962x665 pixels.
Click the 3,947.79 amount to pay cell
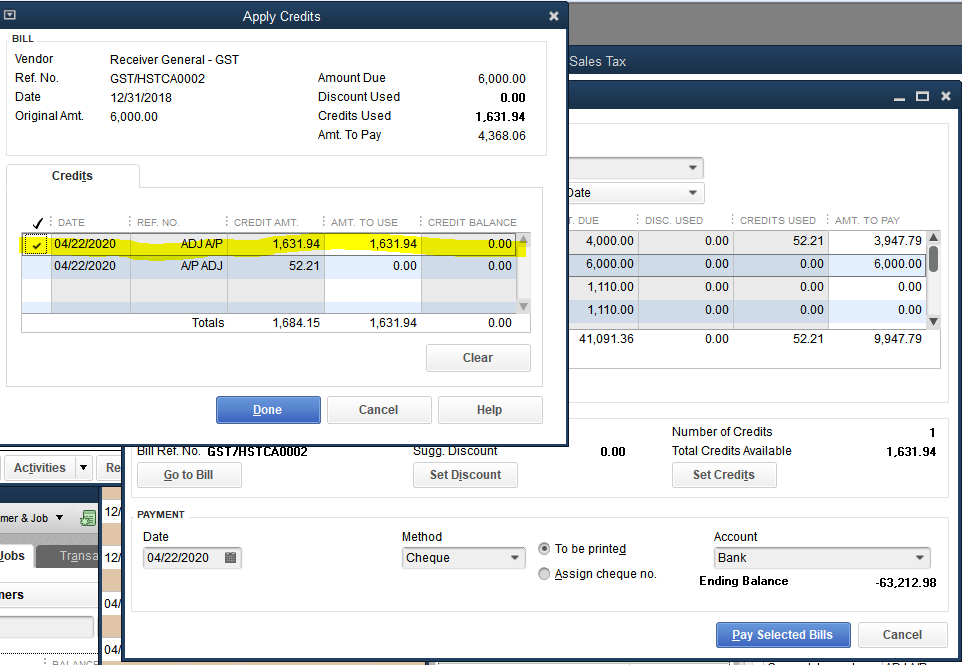pos(877,241)
